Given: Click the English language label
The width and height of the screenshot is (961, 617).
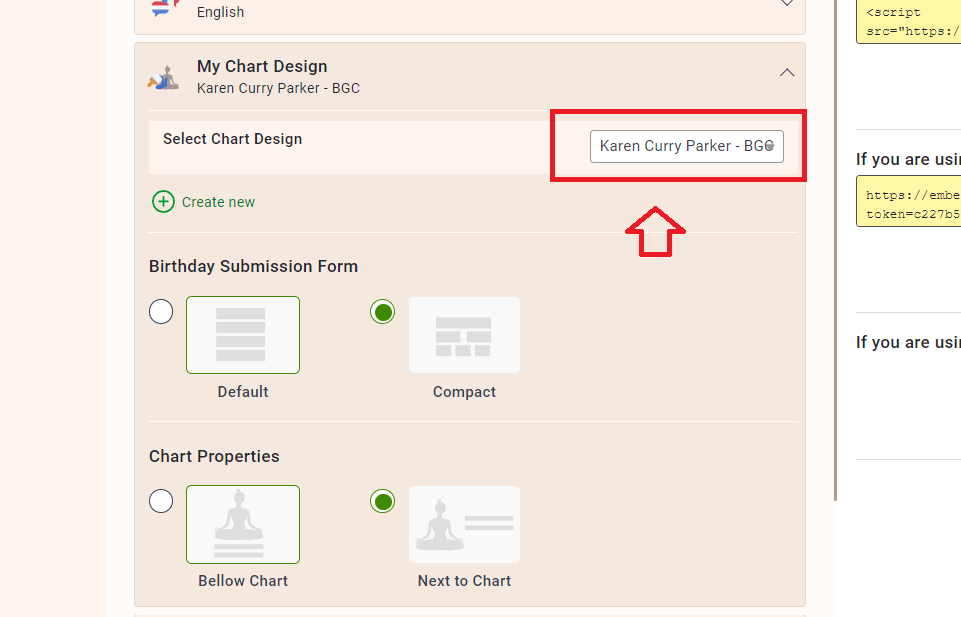Looking at the screenshot, I should pos(221,12).
